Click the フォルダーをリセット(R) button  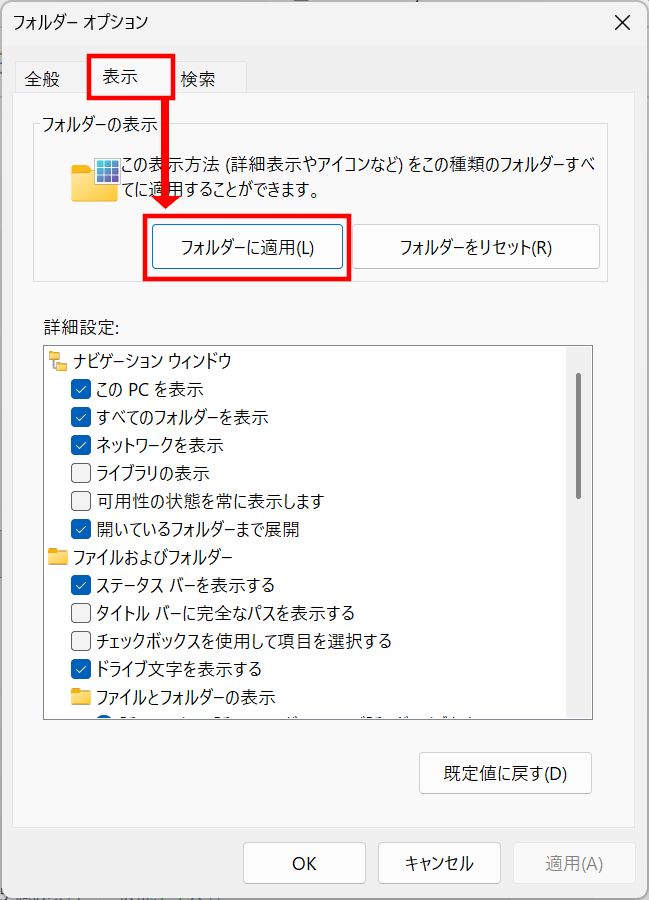pyautogui.click(x=476, y=247)
